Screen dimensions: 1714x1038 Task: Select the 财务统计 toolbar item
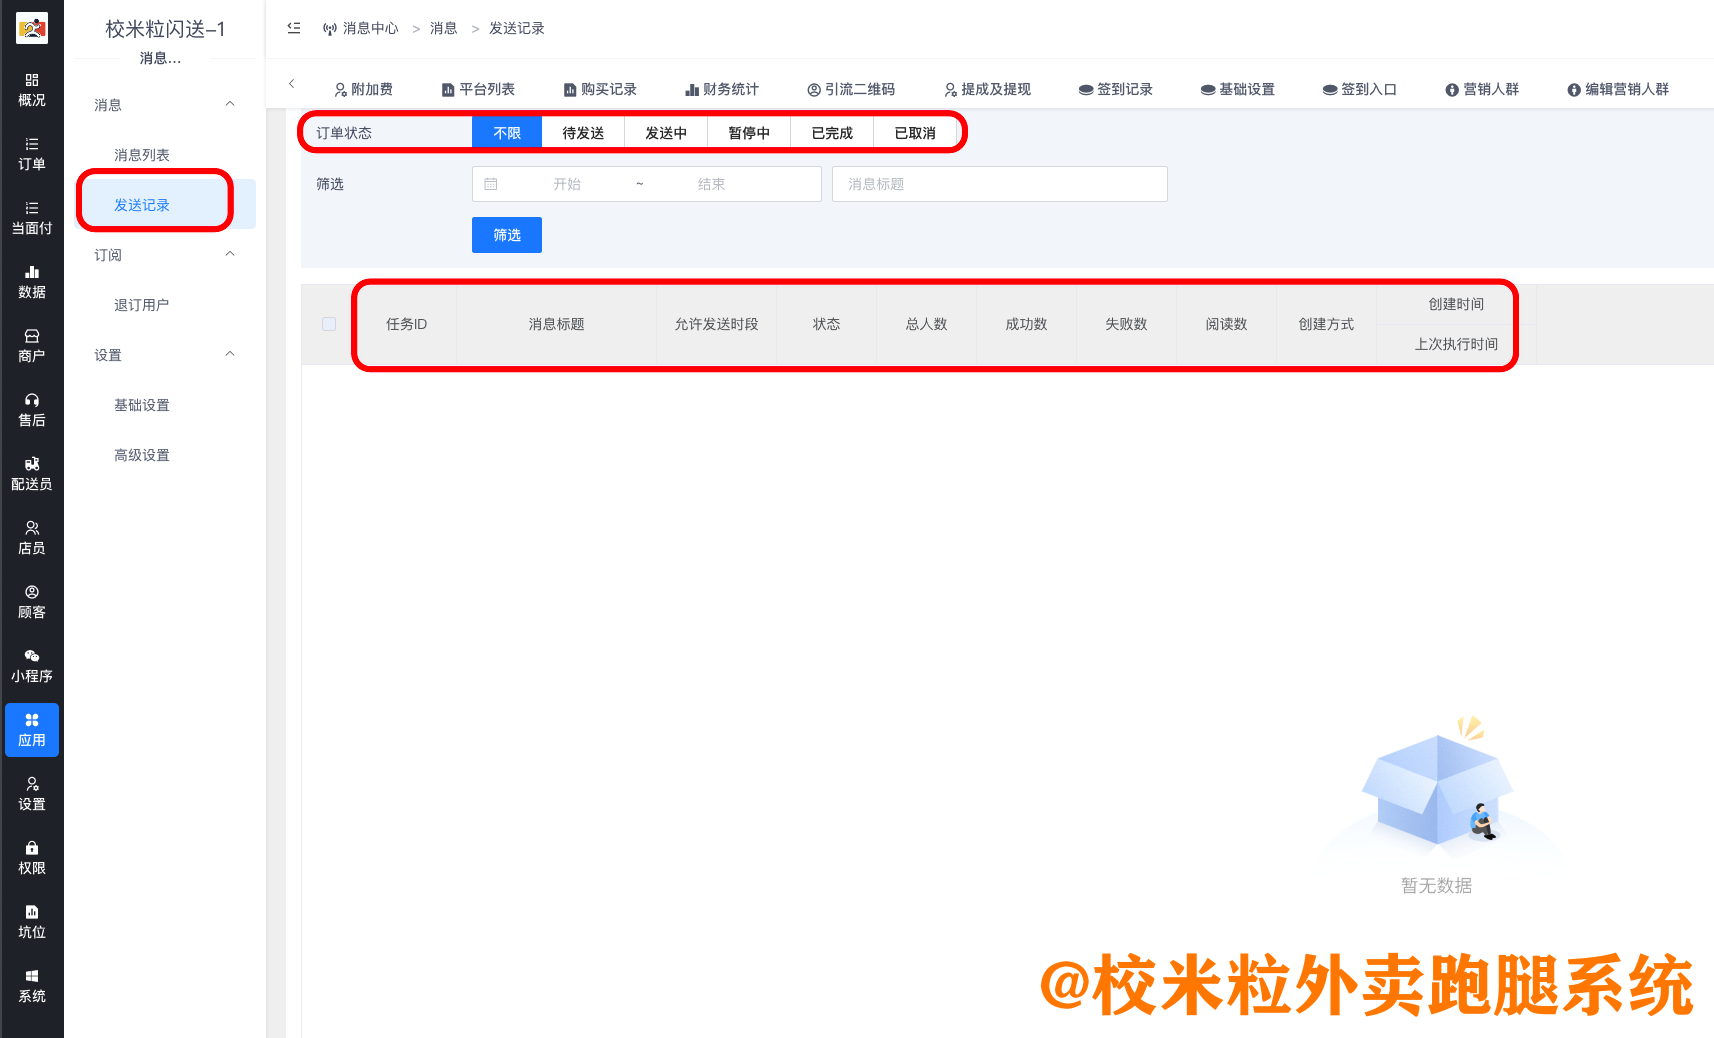tap(721, 88)
